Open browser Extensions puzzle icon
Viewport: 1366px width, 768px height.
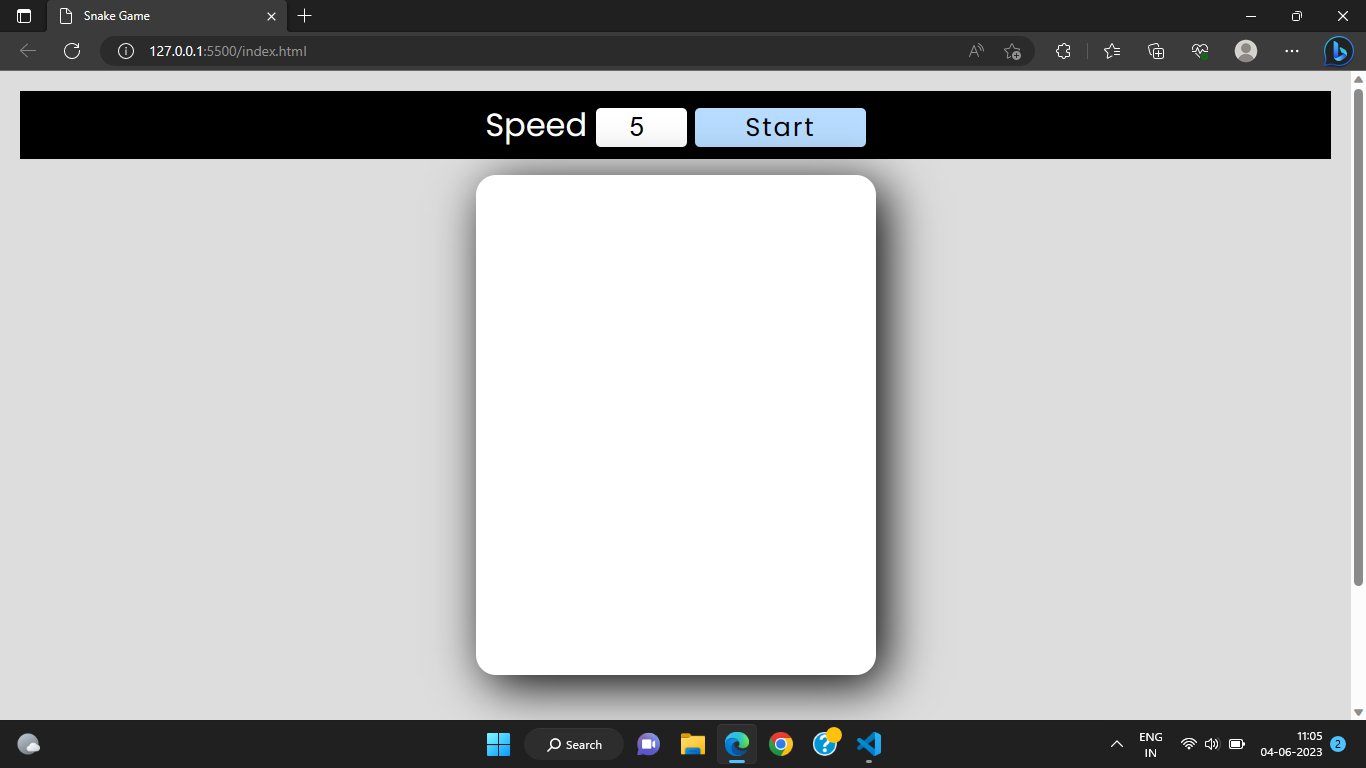1063,51
